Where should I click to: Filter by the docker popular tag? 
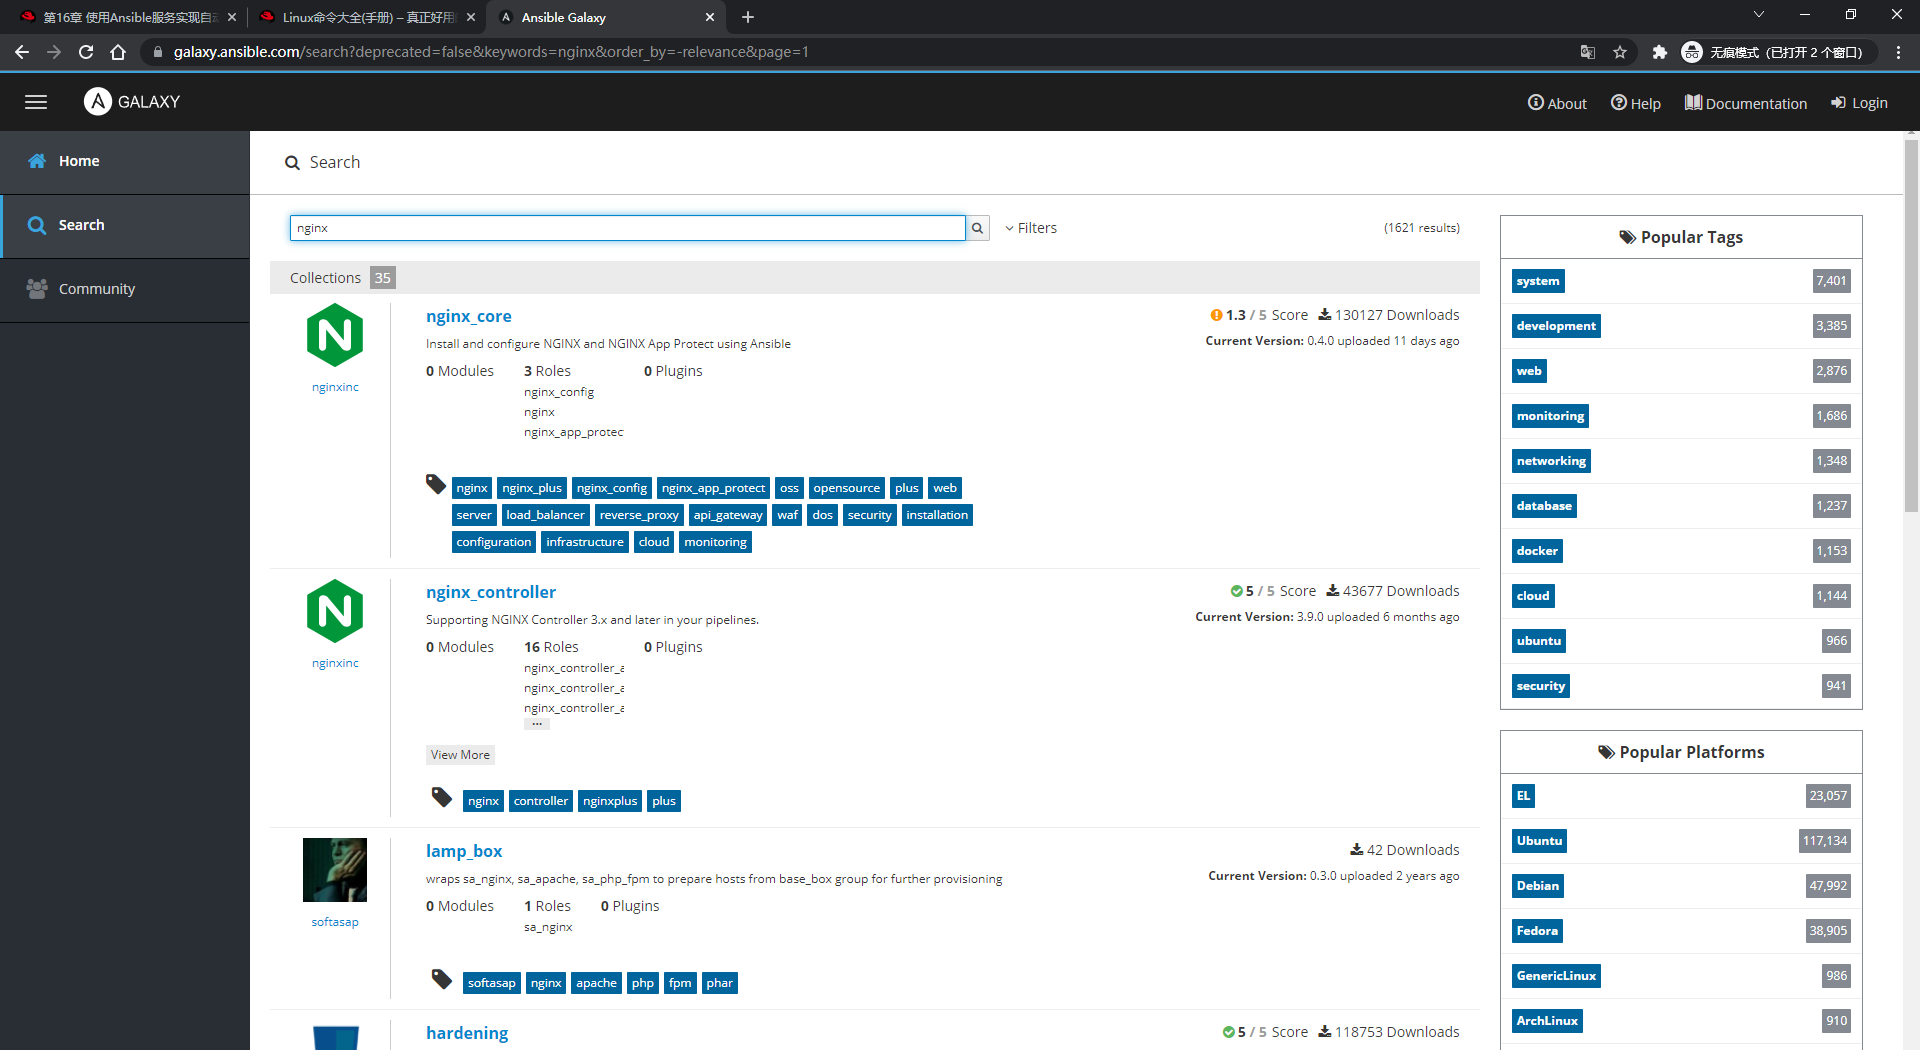[x=1537, y=551]
